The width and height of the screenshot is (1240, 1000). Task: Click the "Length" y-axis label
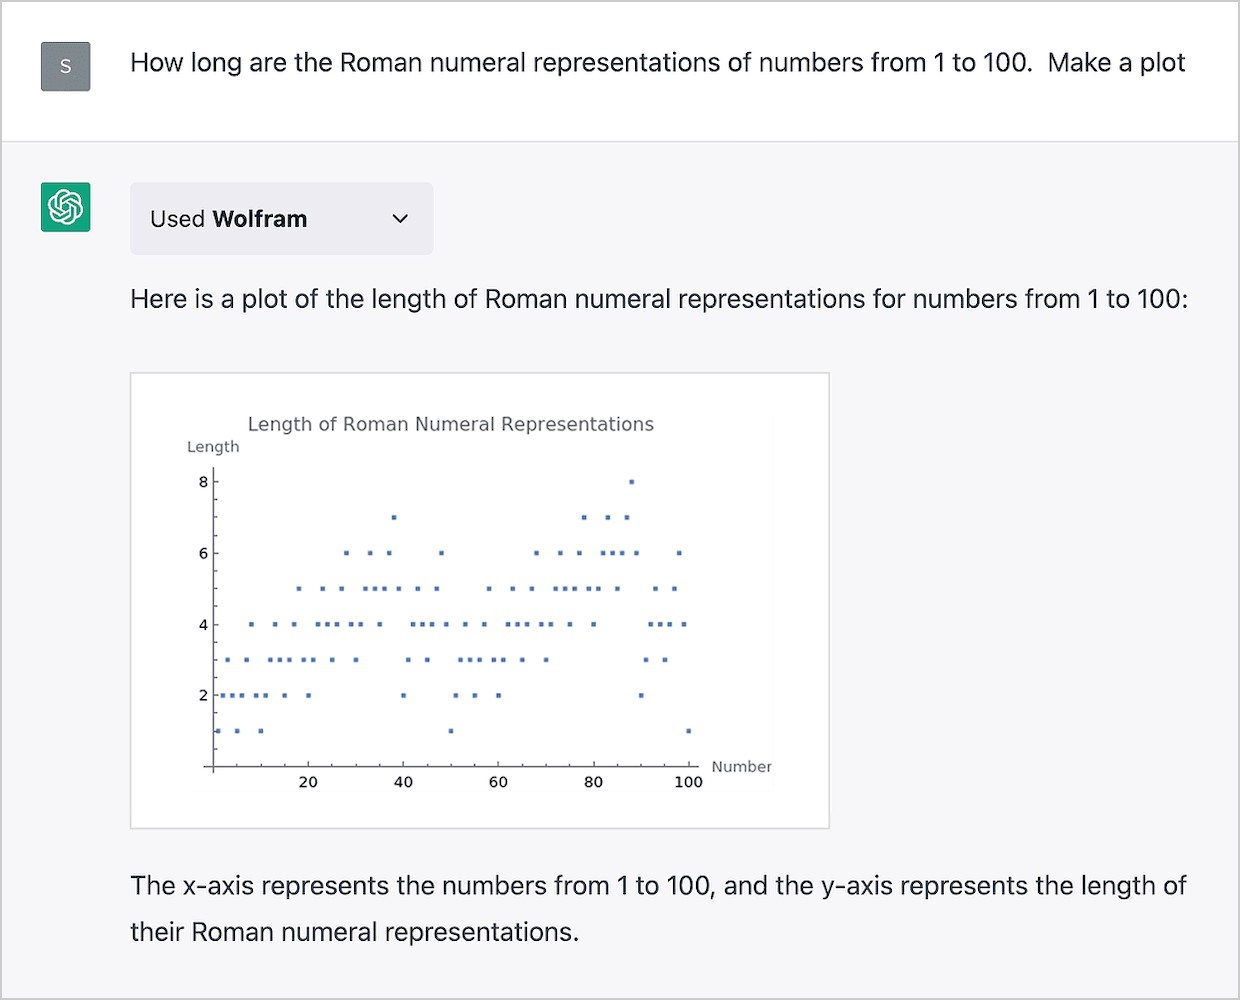(x=213, y=447)
